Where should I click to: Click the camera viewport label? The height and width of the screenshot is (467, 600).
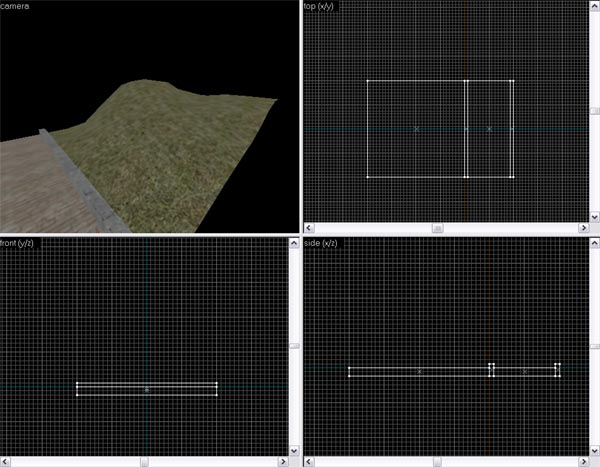pos(15,6)
